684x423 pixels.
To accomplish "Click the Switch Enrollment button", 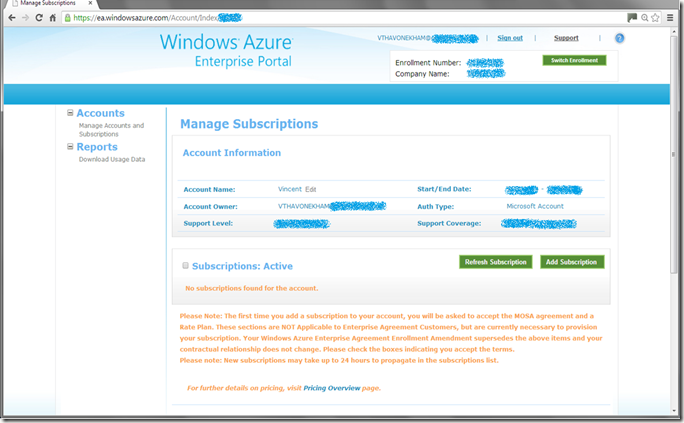I will (x=575, y=60).
